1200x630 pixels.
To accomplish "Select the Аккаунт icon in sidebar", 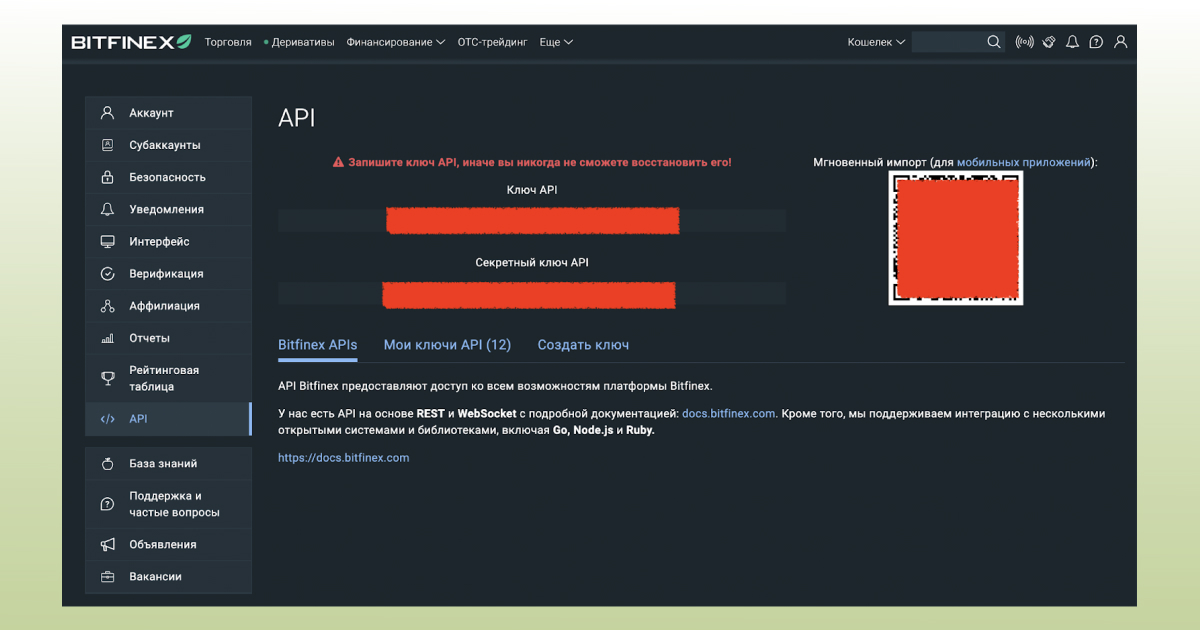I will (x=107, y=112).
